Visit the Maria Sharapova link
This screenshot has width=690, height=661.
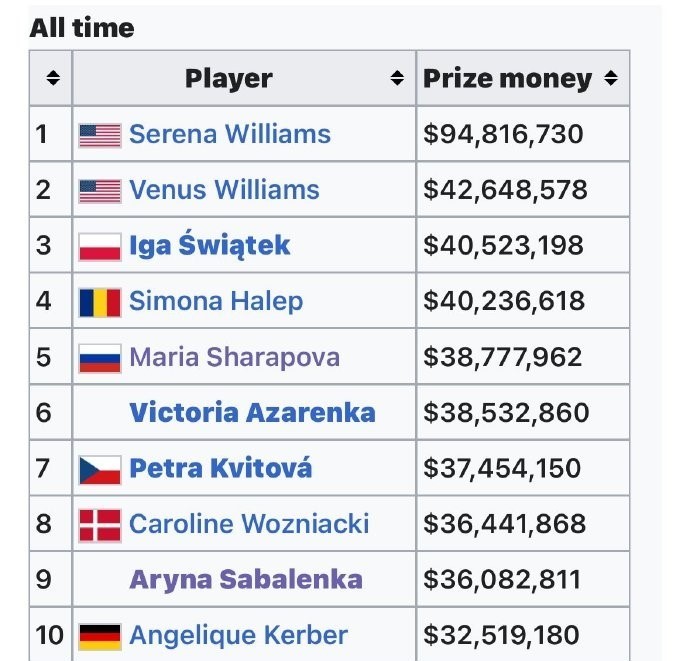click(235, 357)
